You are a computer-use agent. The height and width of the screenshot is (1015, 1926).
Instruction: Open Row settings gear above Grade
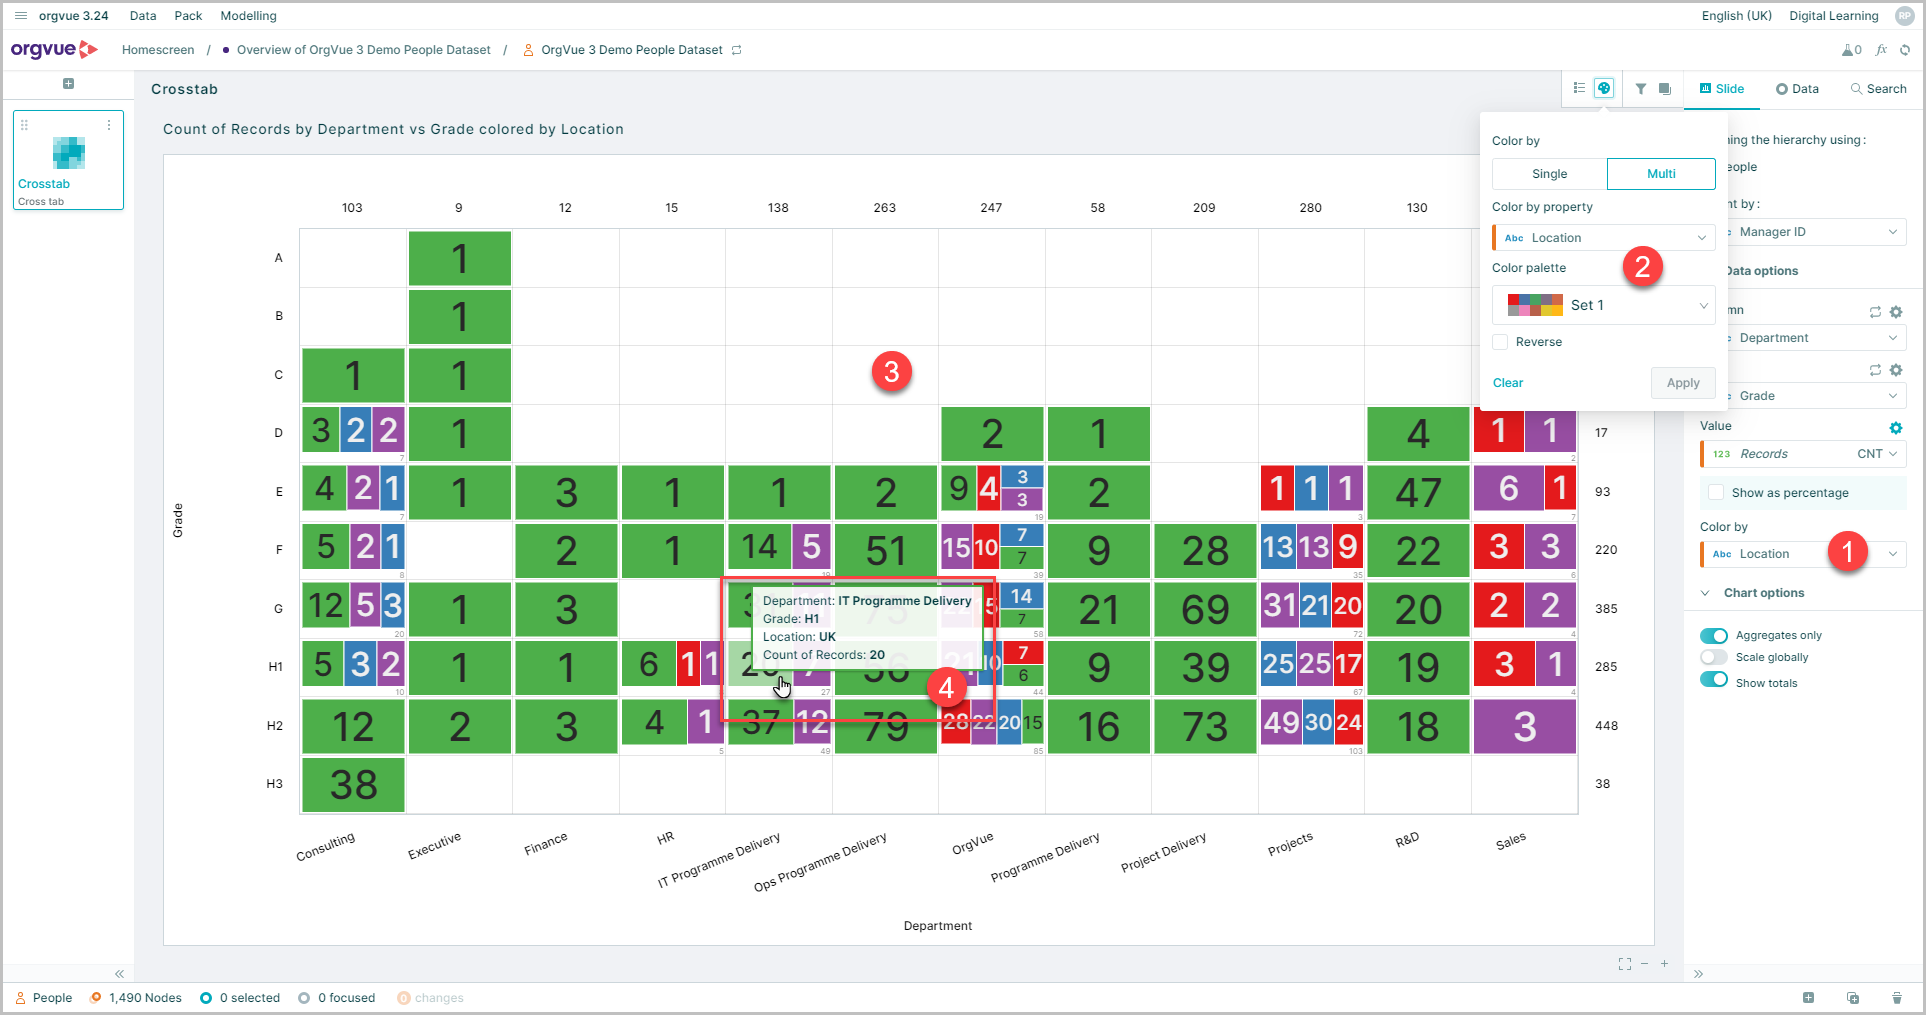(1896, 370)
